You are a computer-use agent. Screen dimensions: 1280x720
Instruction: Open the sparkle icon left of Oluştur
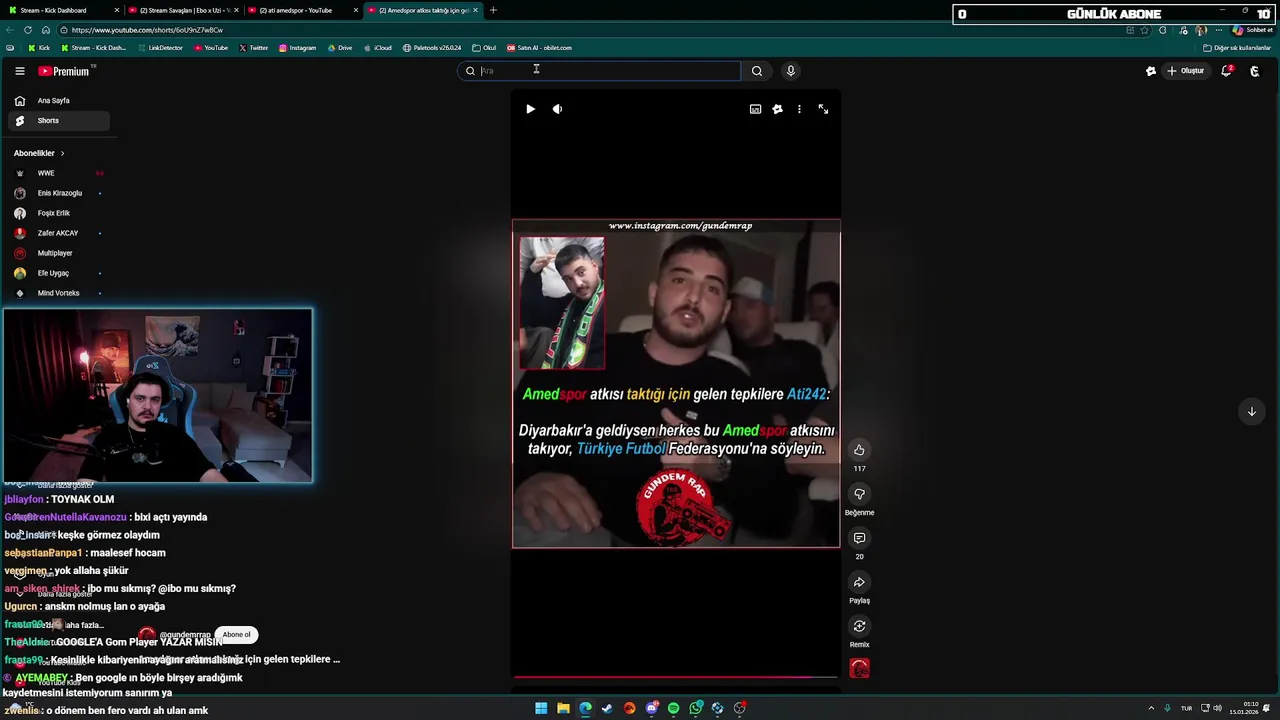click(1151, 71)
